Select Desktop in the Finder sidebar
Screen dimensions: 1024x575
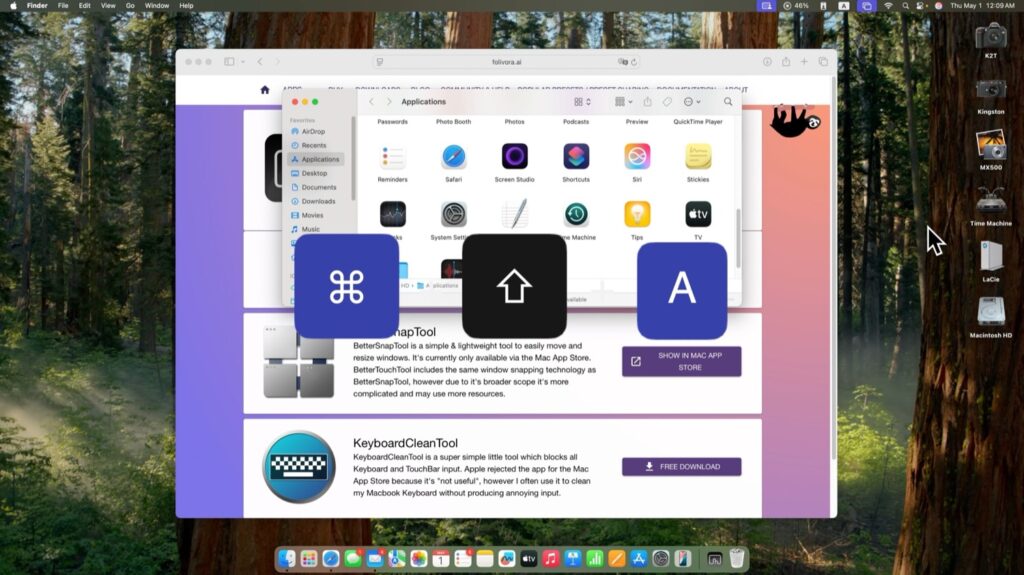point(314,173)
